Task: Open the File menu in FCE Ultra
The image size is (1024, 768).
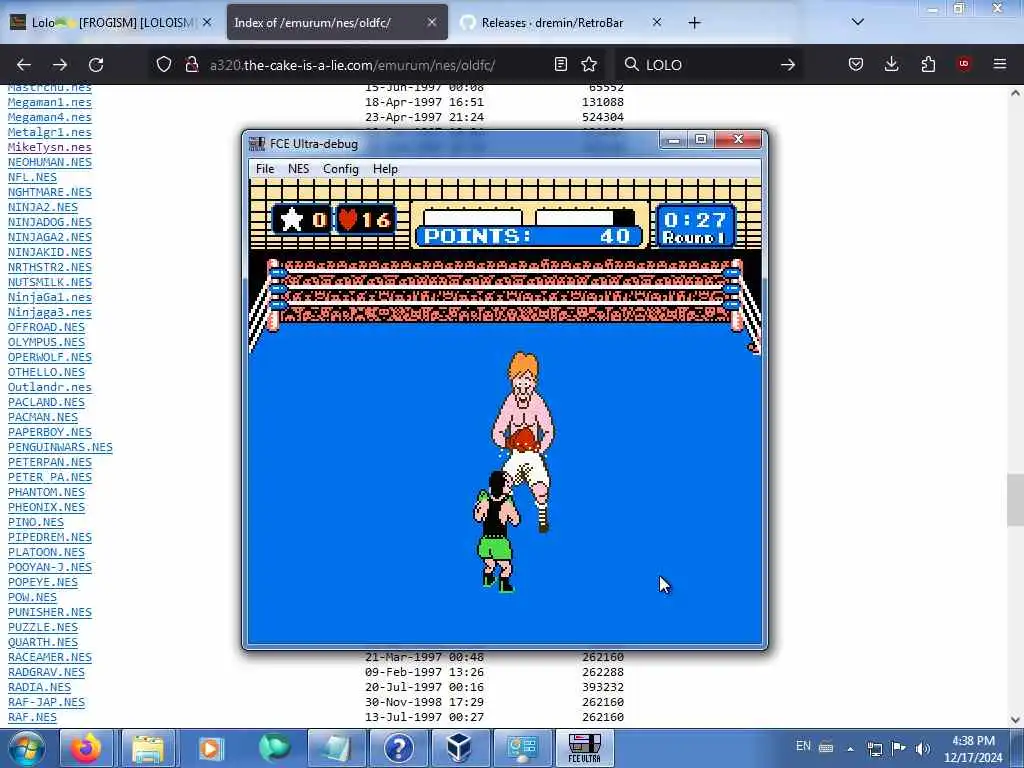Action: point(264,168)
